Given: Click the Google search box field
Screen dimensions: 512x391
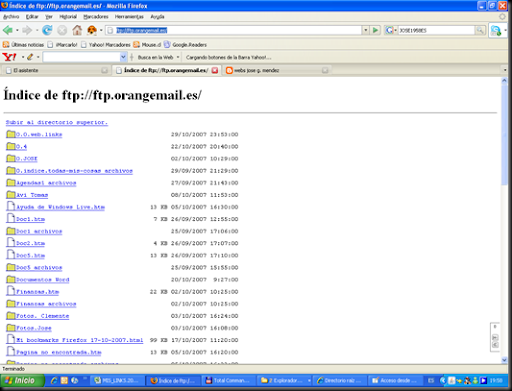Looking at the screenshot, I should click(x=436, y=30).
